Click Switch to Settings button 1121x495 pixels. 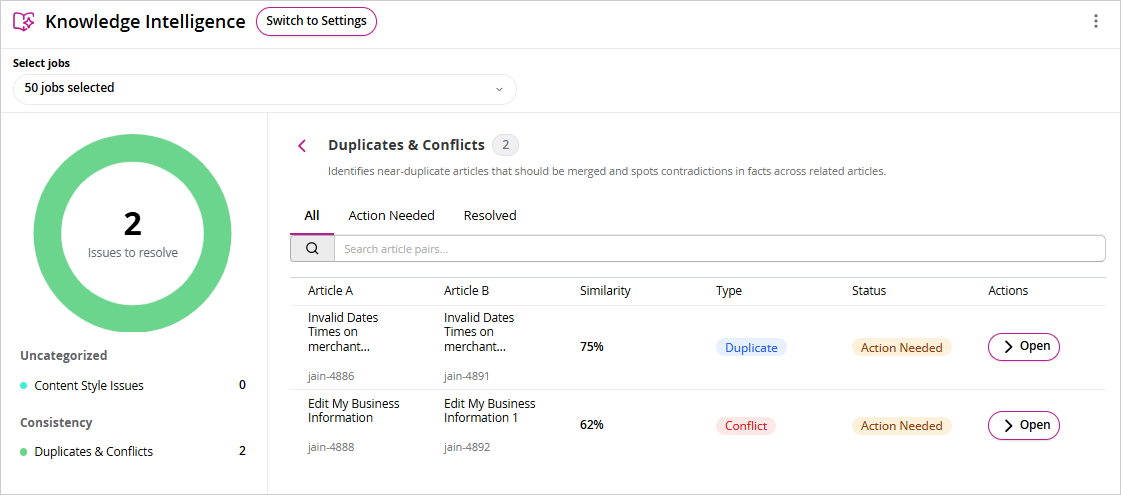click(316, 21)
